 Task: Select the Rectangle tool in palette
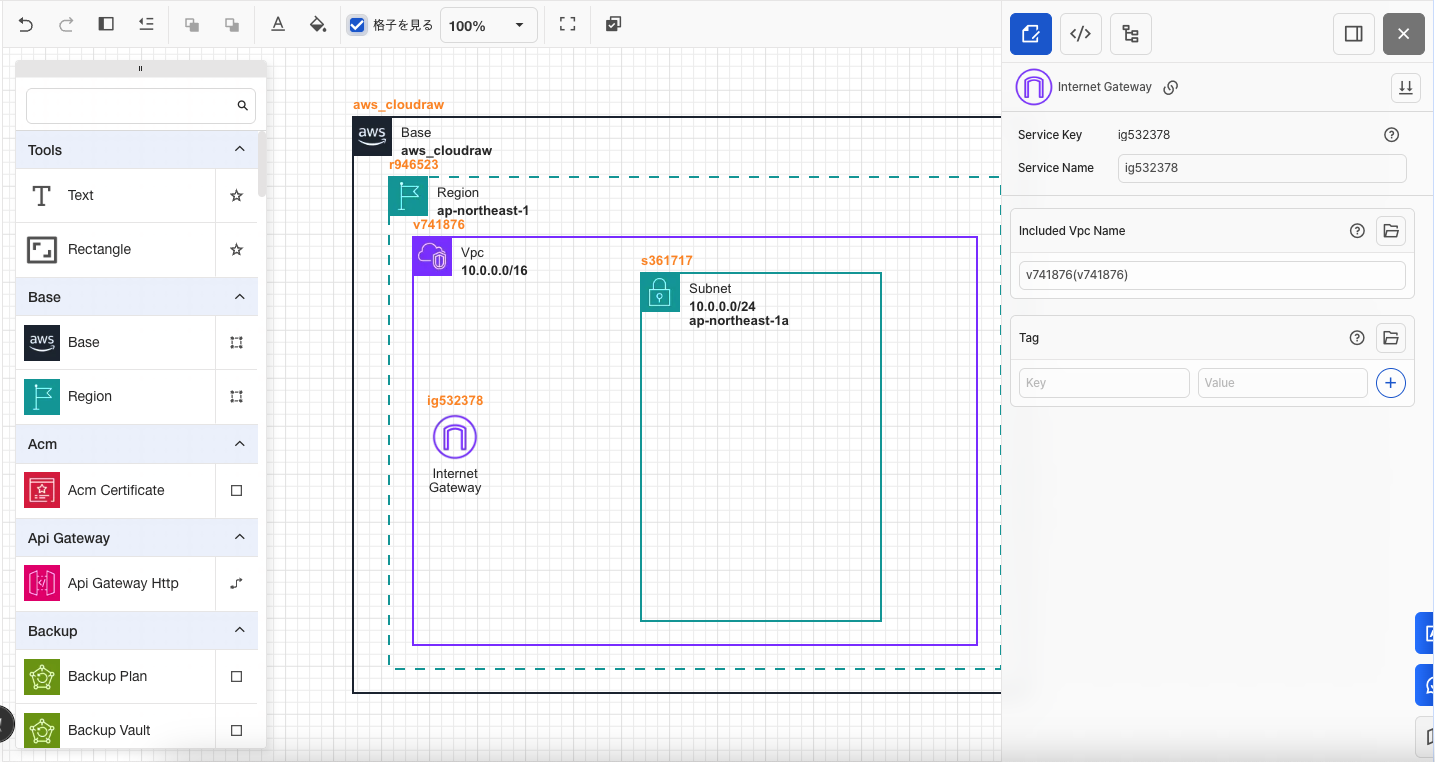(116, 249)
